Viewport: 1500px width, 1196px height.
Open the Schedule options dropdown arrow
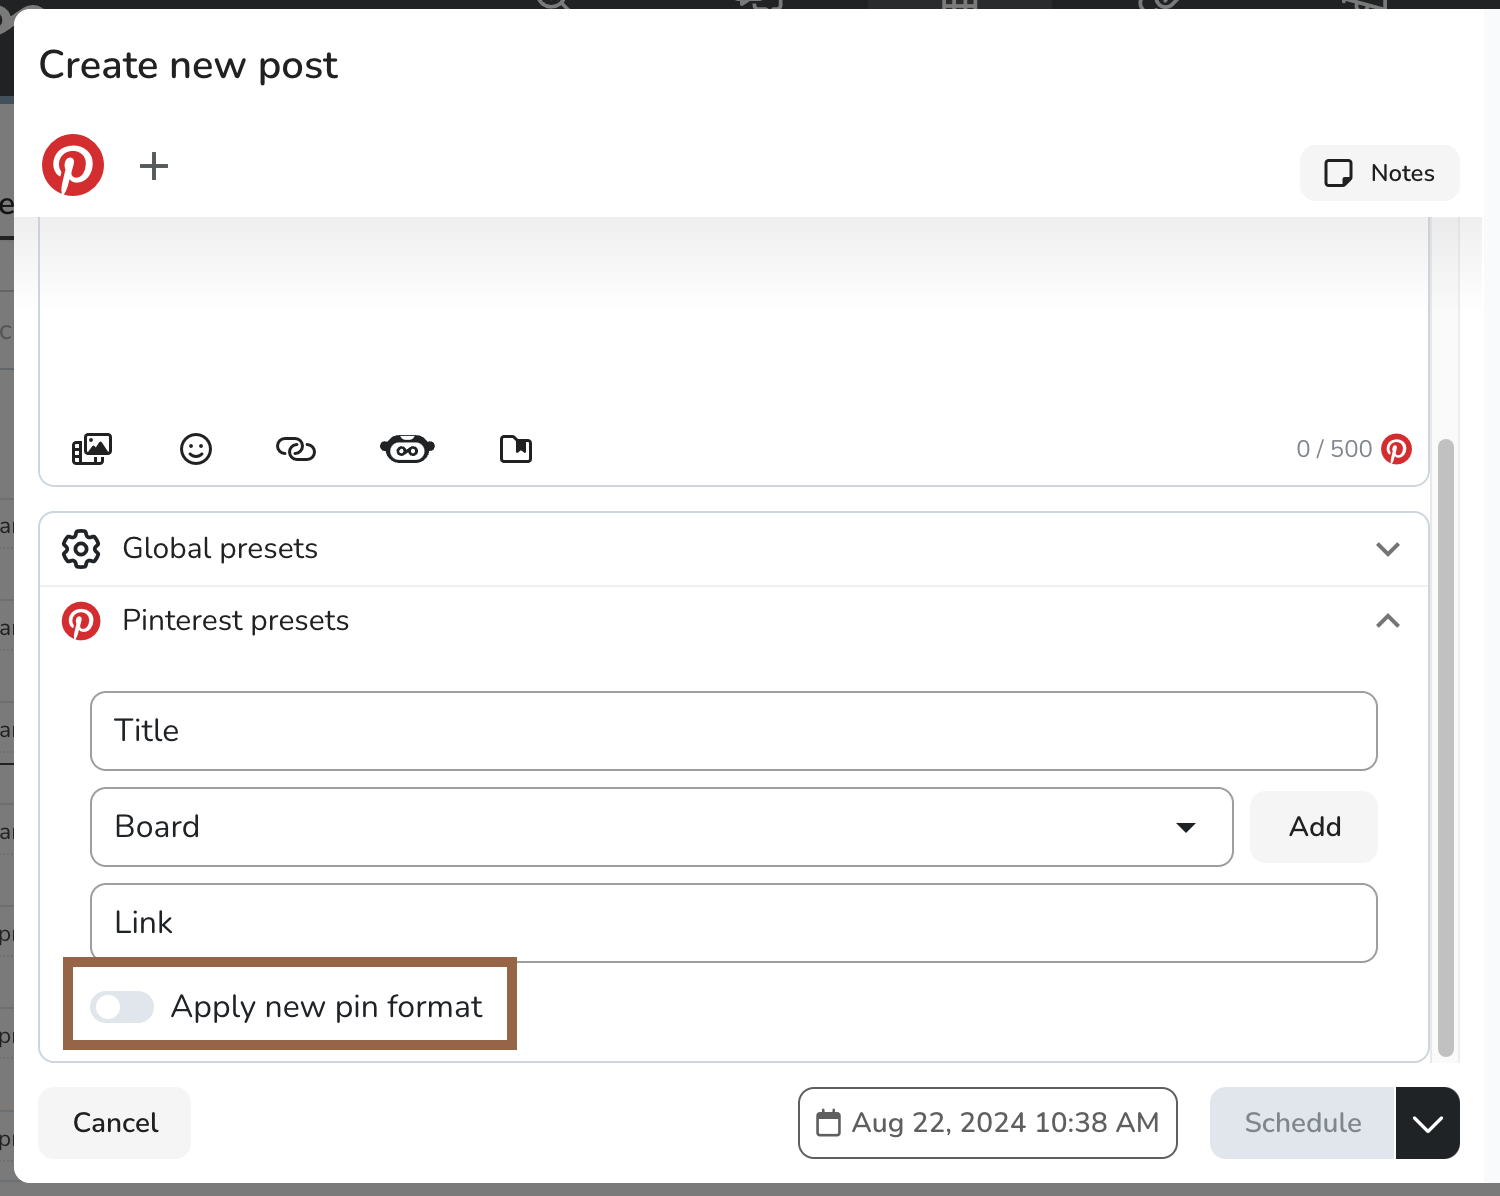[x=1427, y=1123]
